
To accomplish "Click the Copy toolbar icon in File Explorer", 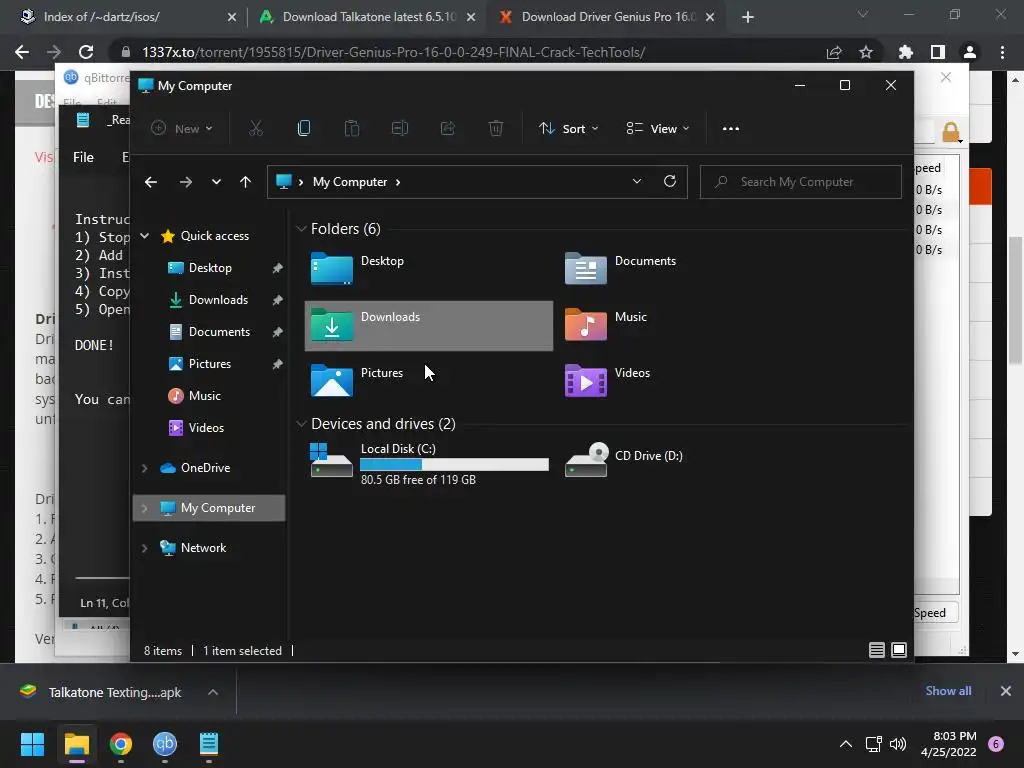I will coord(304,129).
